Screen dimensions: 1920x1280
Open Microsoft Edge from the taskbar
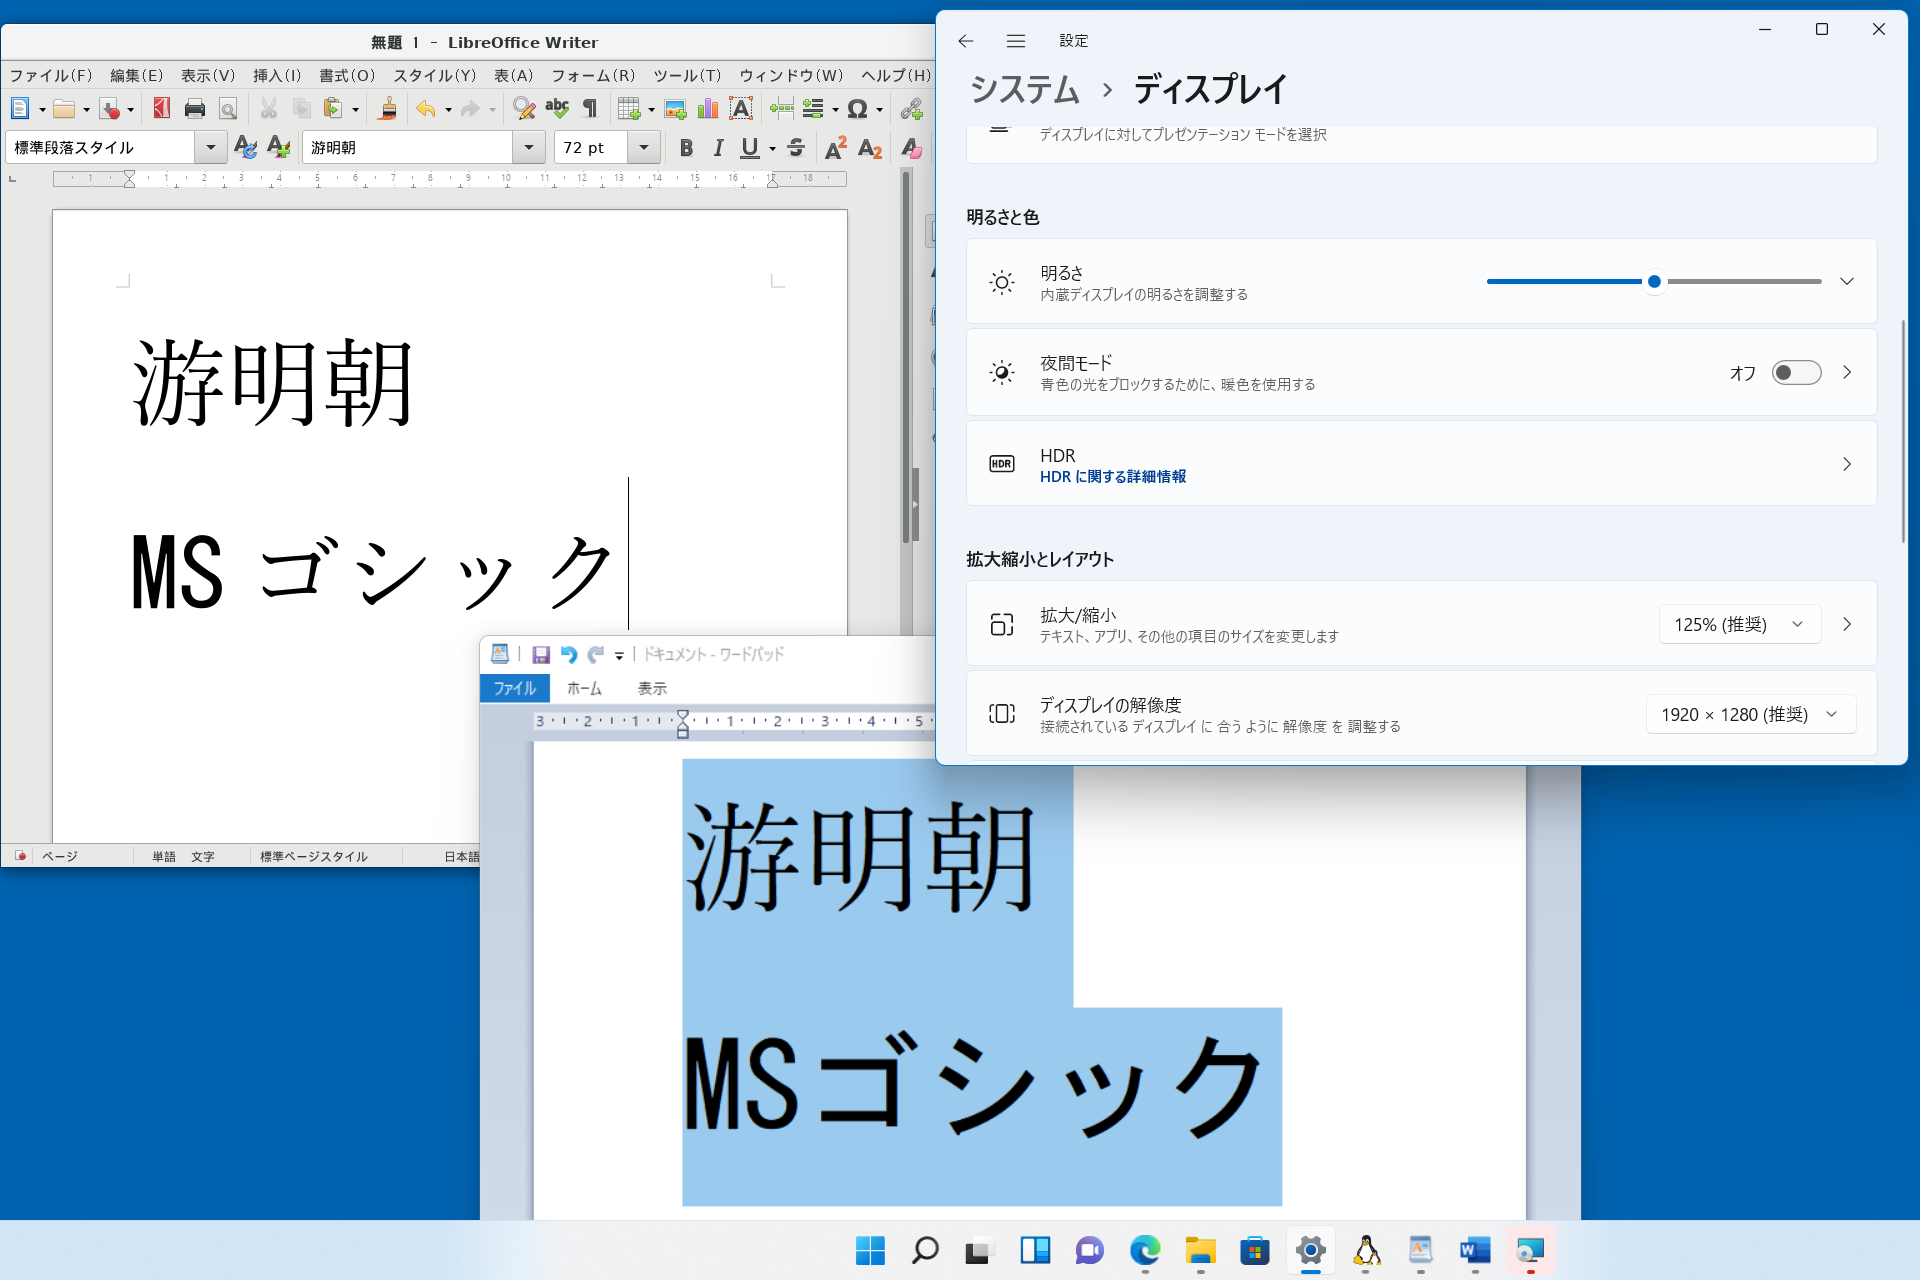pyautogui.click(x=1145, y=1250)
